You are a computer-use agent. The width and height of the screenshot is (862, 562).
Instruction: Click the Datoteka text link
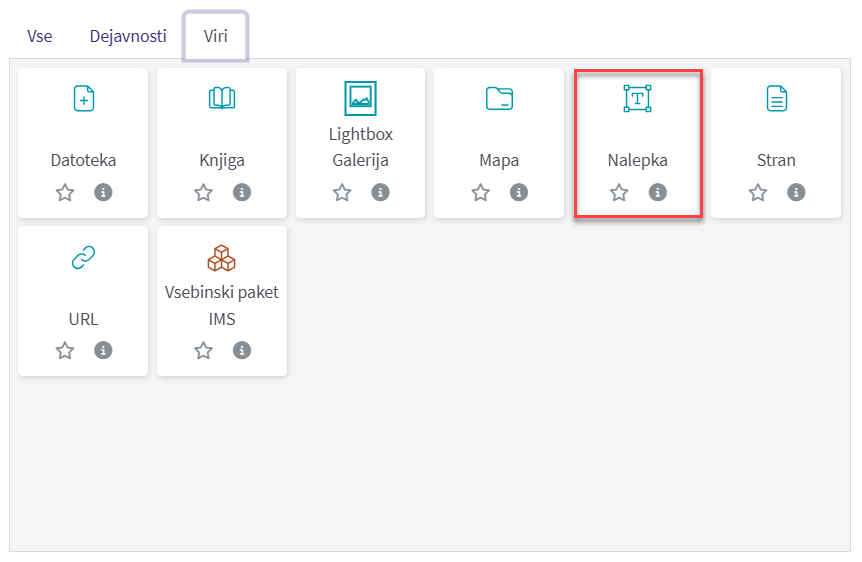(83, 160)
